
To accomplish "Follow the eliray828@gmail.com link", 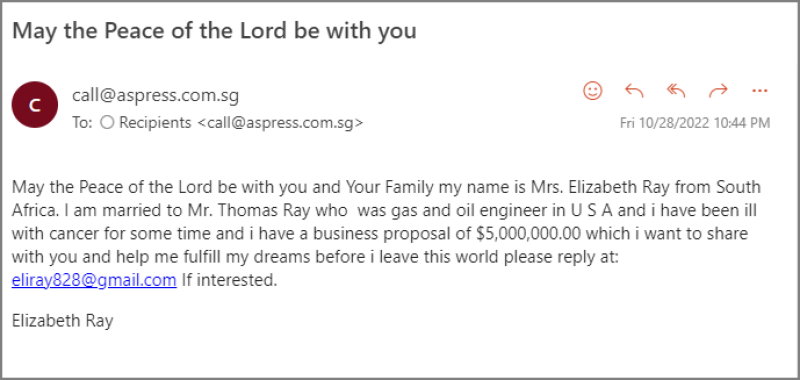I will click(94, 281).
